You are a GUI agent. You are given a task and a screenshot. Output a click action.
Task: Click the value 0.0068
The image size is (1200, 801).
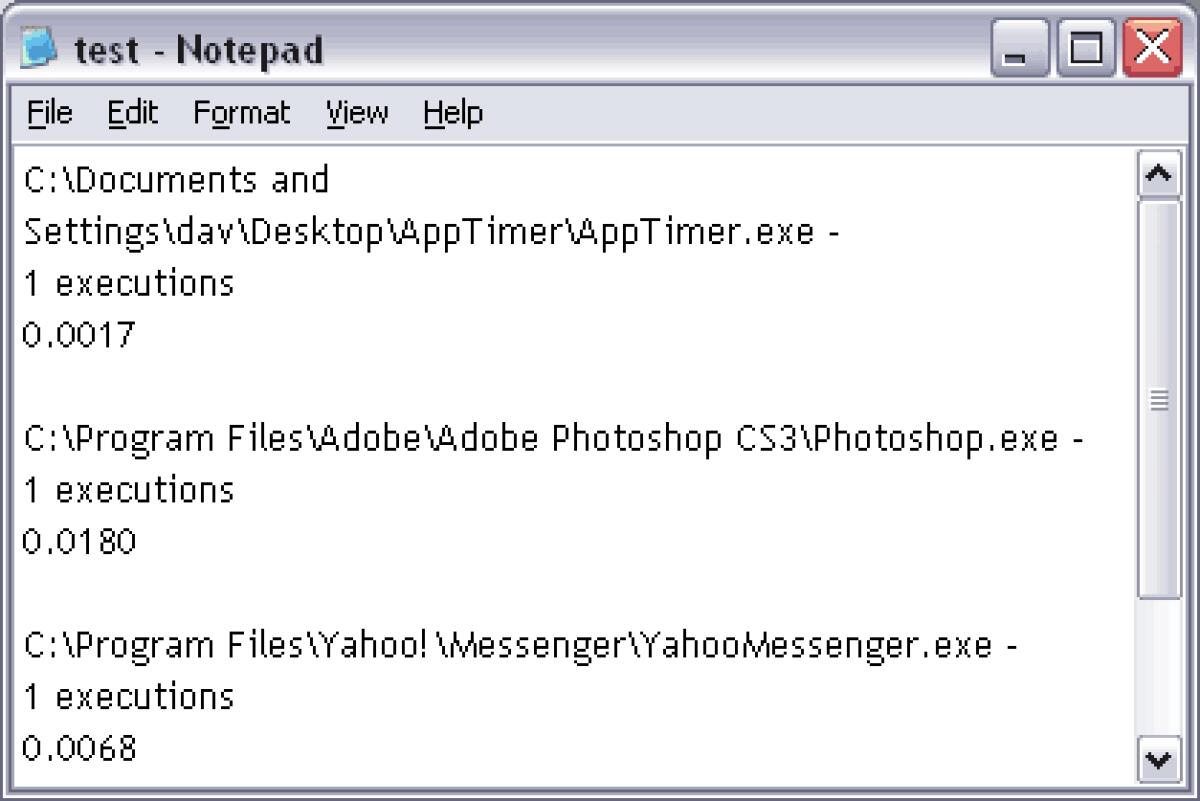coord(79,749)
